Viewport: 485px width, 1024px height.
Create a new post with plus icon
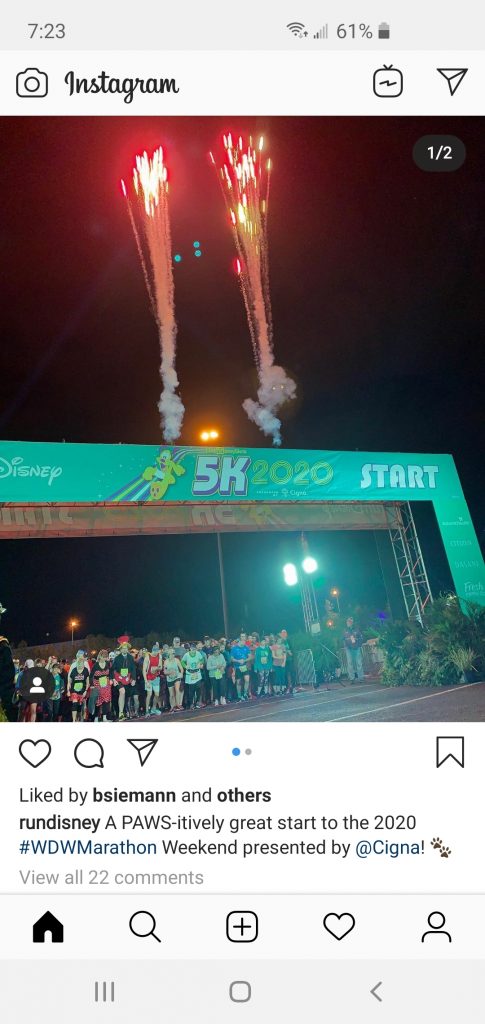point(242,927)
